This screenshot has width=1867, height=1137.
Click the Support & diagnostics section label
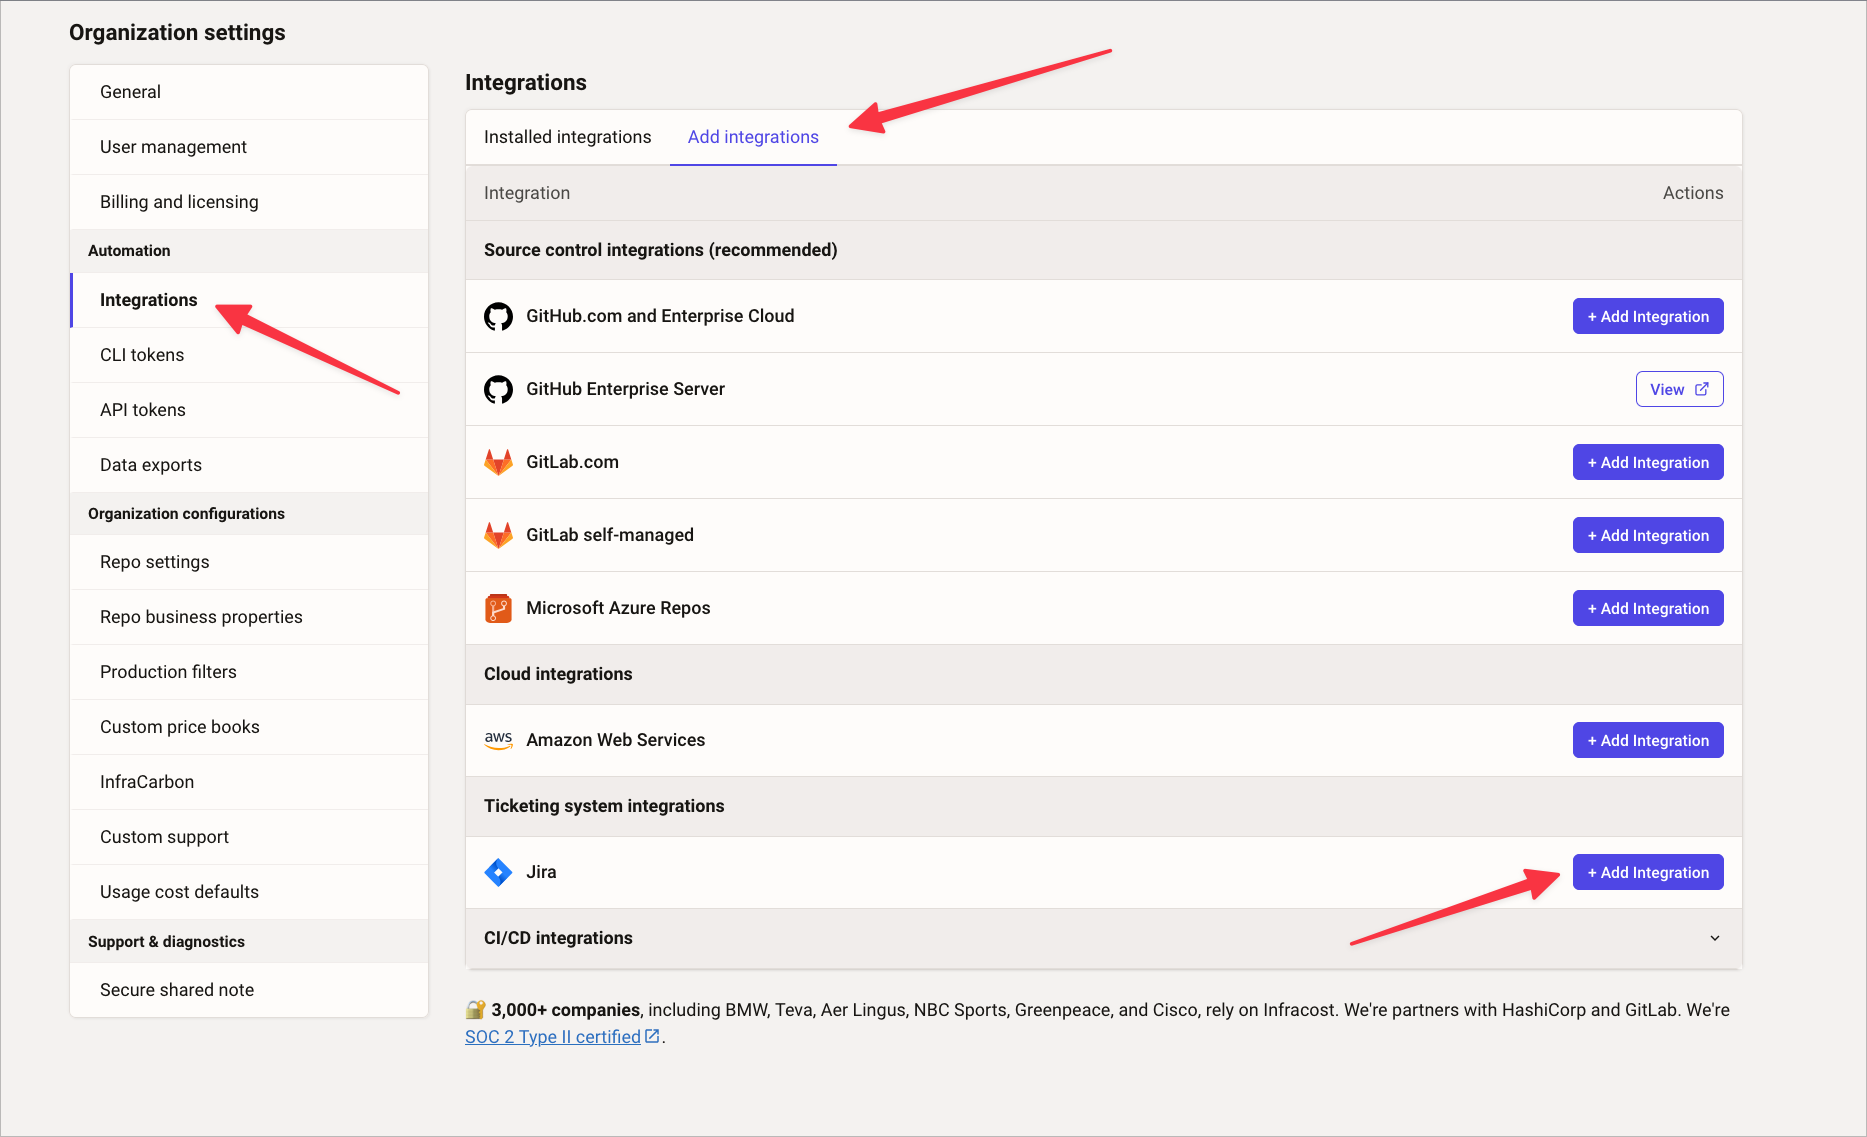[166, 942]
